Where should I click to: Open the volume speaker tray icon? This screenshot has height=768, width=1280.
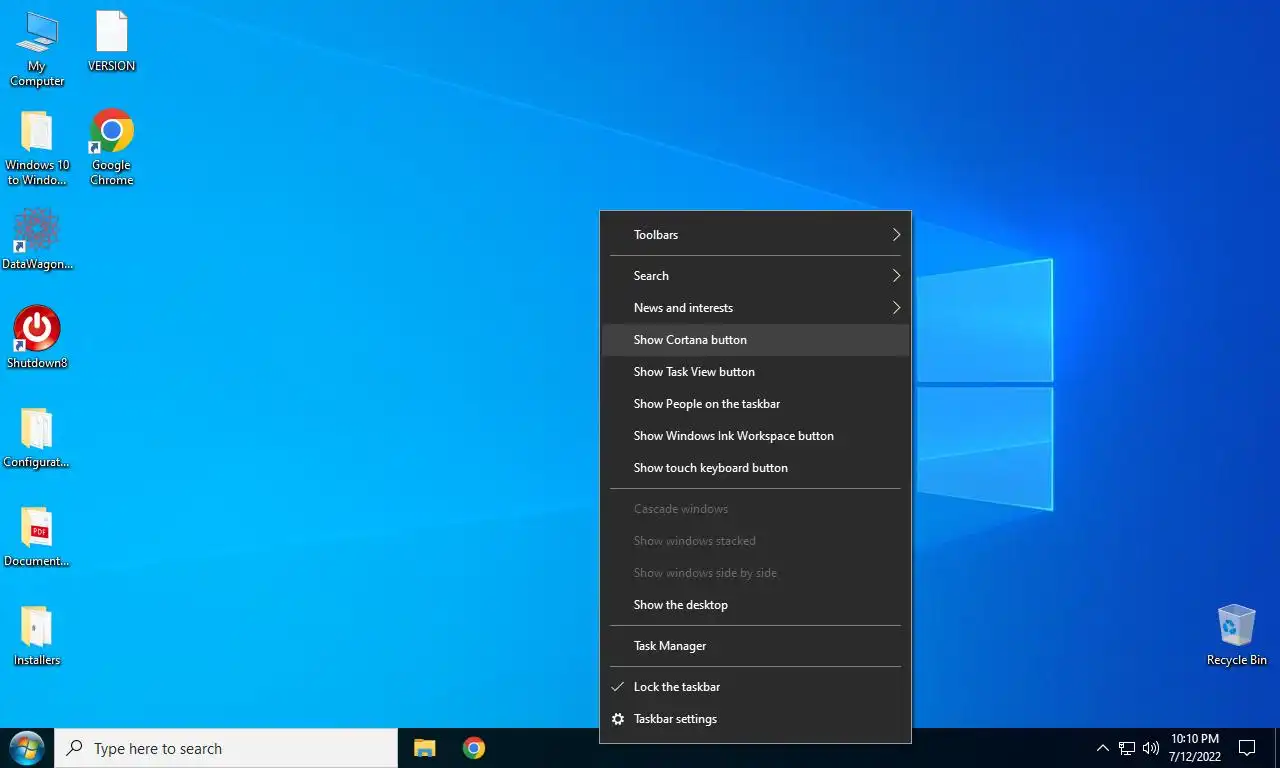pos(1151,748)
